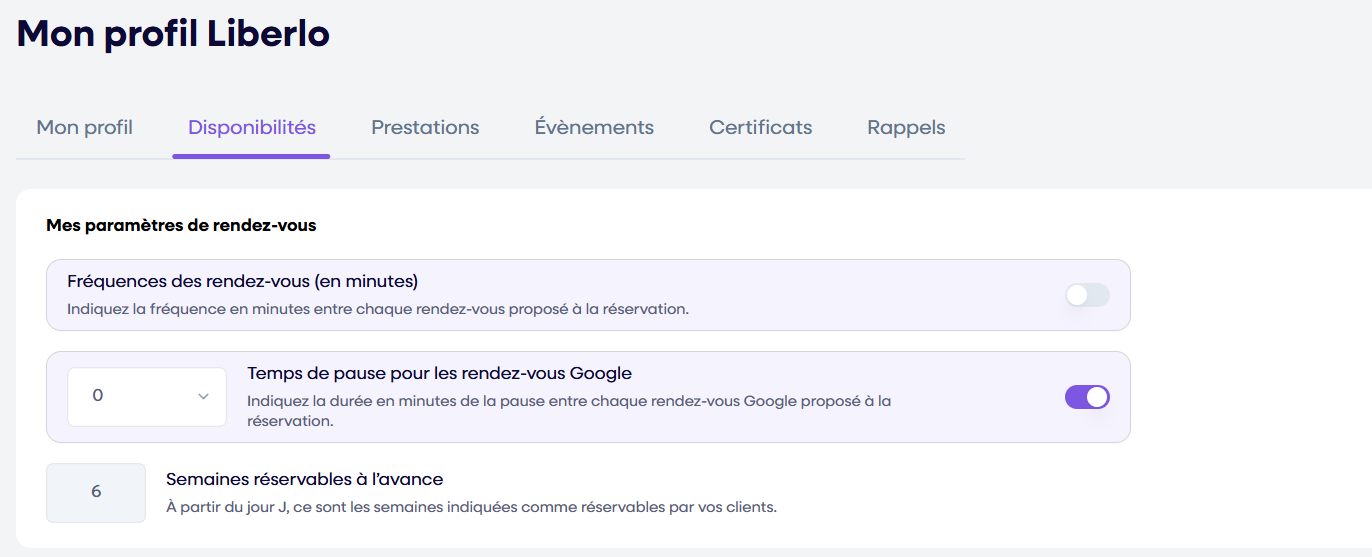Open the Rappels tab

pyautogui.click(x=906, y=128)
